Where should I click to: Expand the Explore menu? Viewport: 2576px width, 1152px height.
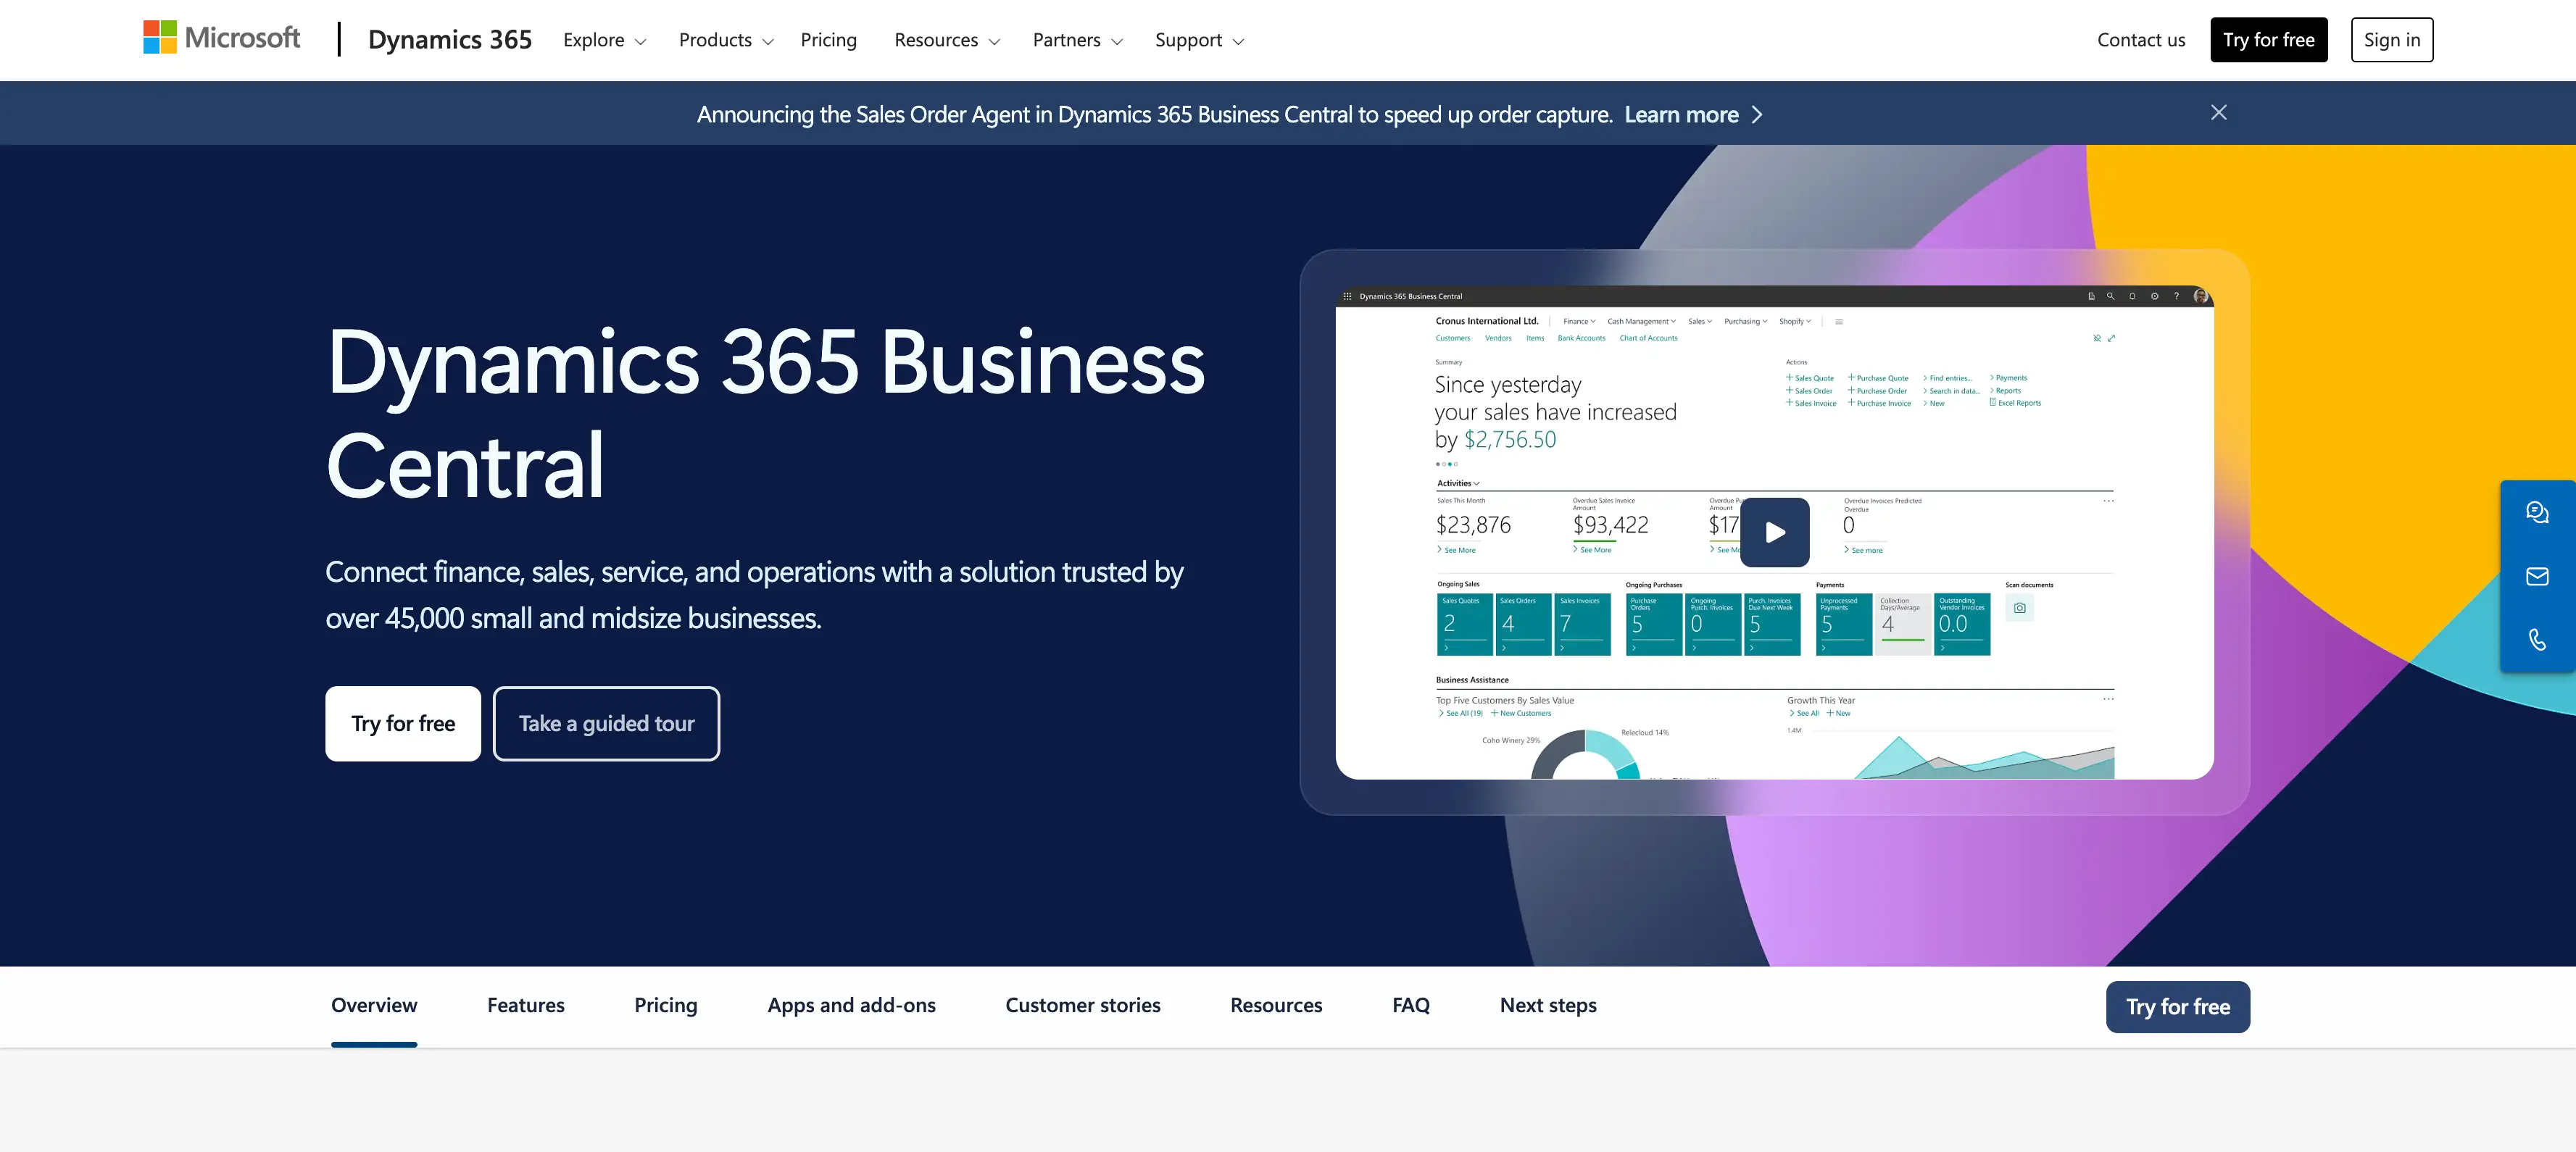point(604,40)
